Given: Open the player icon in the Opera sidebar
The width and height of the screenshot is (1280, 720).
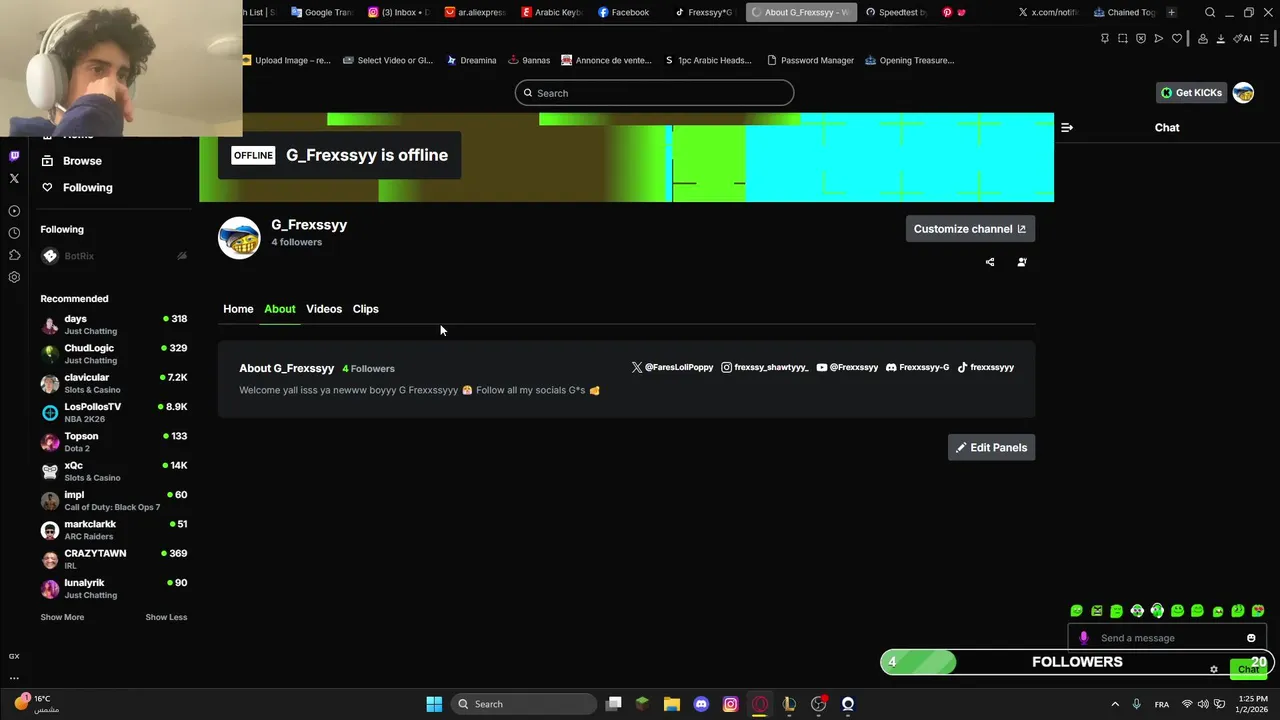Looking at the screenshot, I should (x=14, y=211).
